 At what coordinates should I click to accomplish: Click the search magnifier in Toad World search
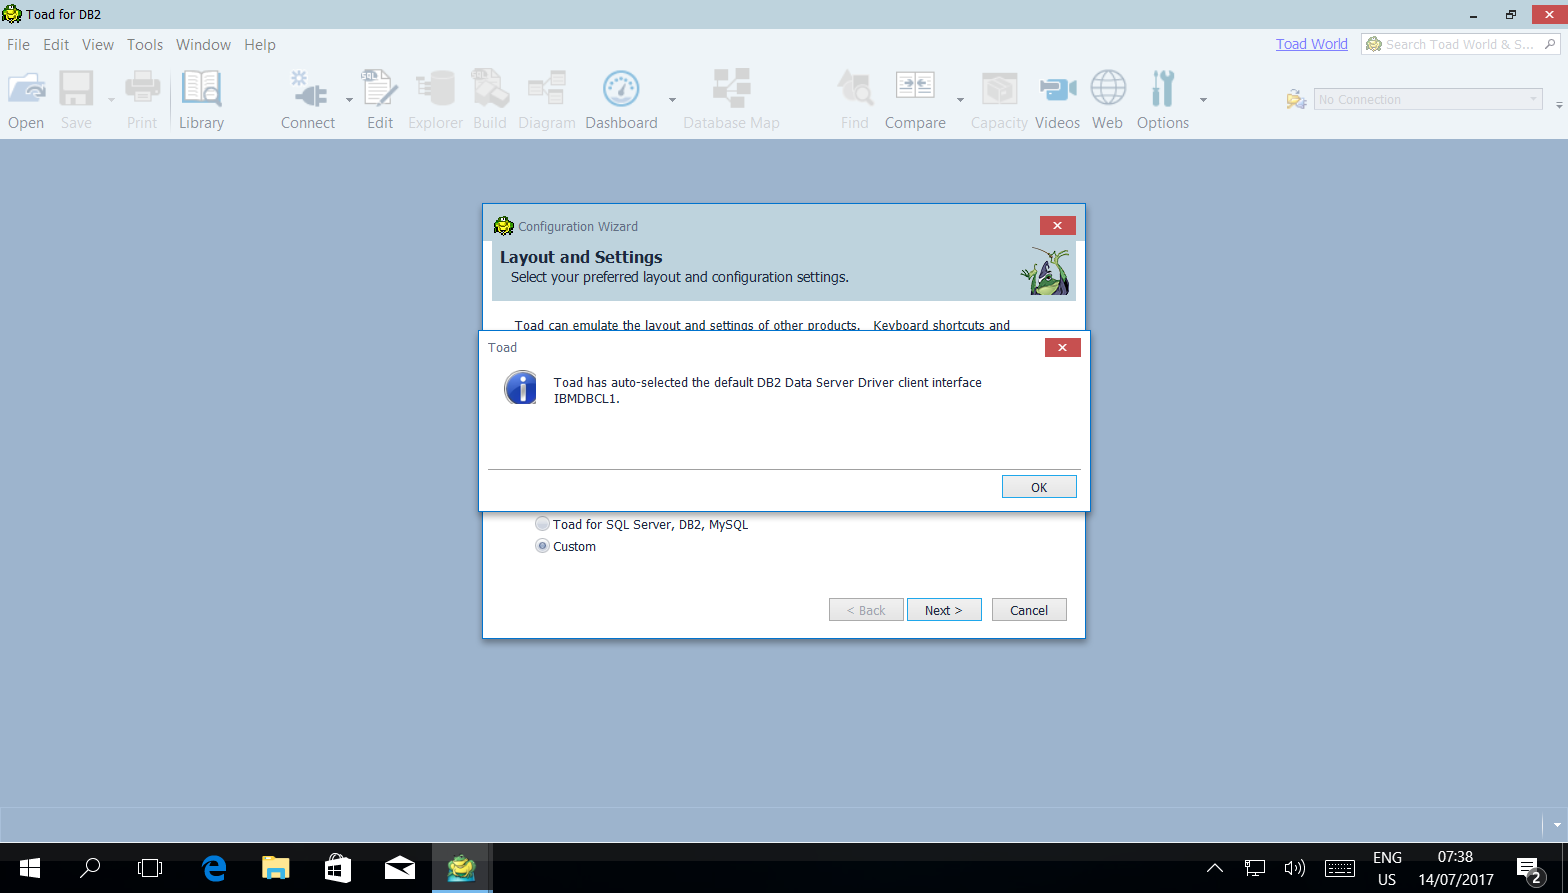pyautogui.click(x=1550, y=44)
